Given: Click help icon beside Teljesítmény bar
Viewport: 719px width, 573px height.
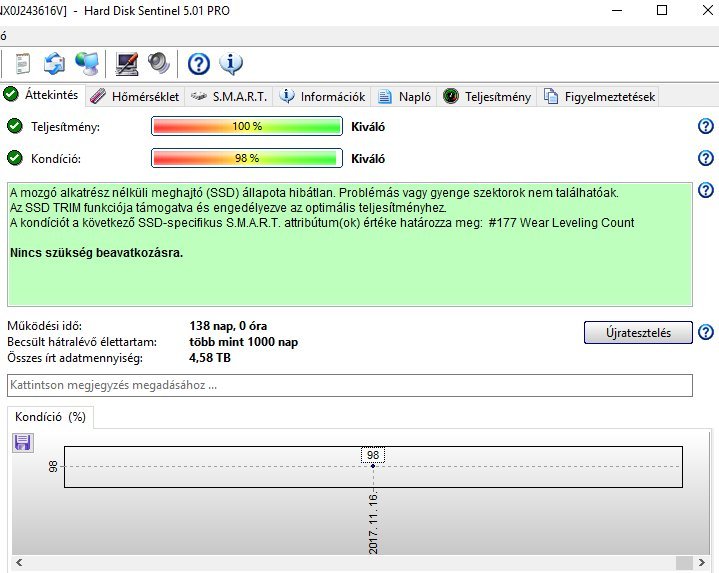Looking at the screenshot, I should click(x=706, y=126).
